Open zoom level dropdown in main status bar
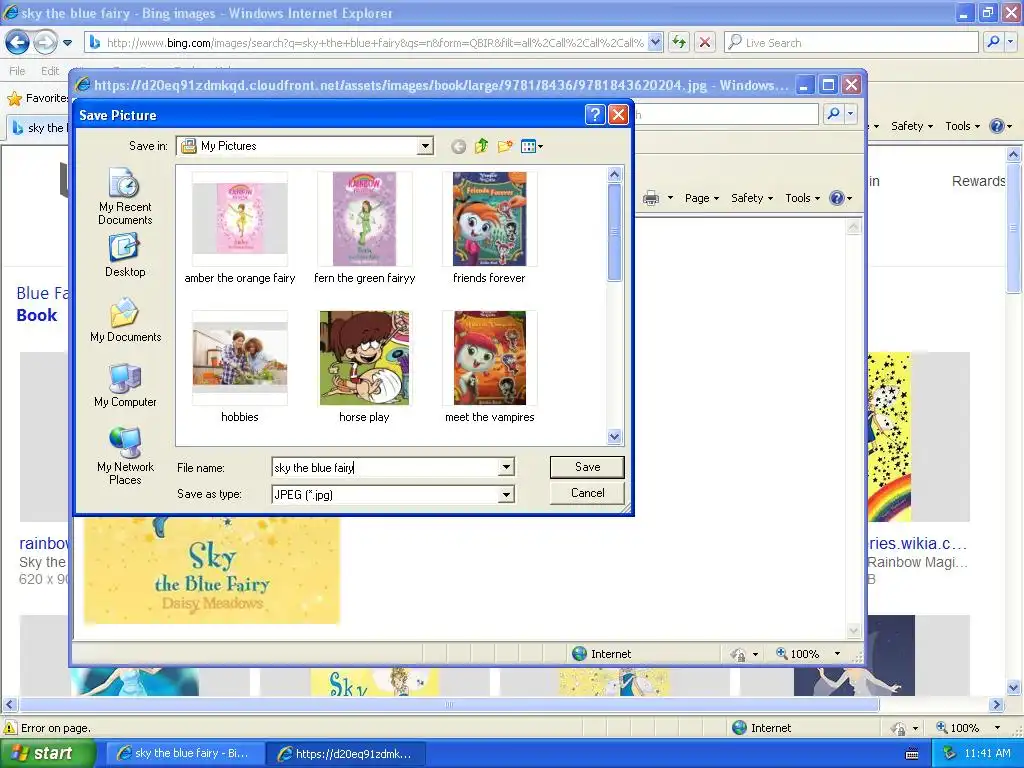Viewport: 1024px width, 768px height. [x=997, y=728]
